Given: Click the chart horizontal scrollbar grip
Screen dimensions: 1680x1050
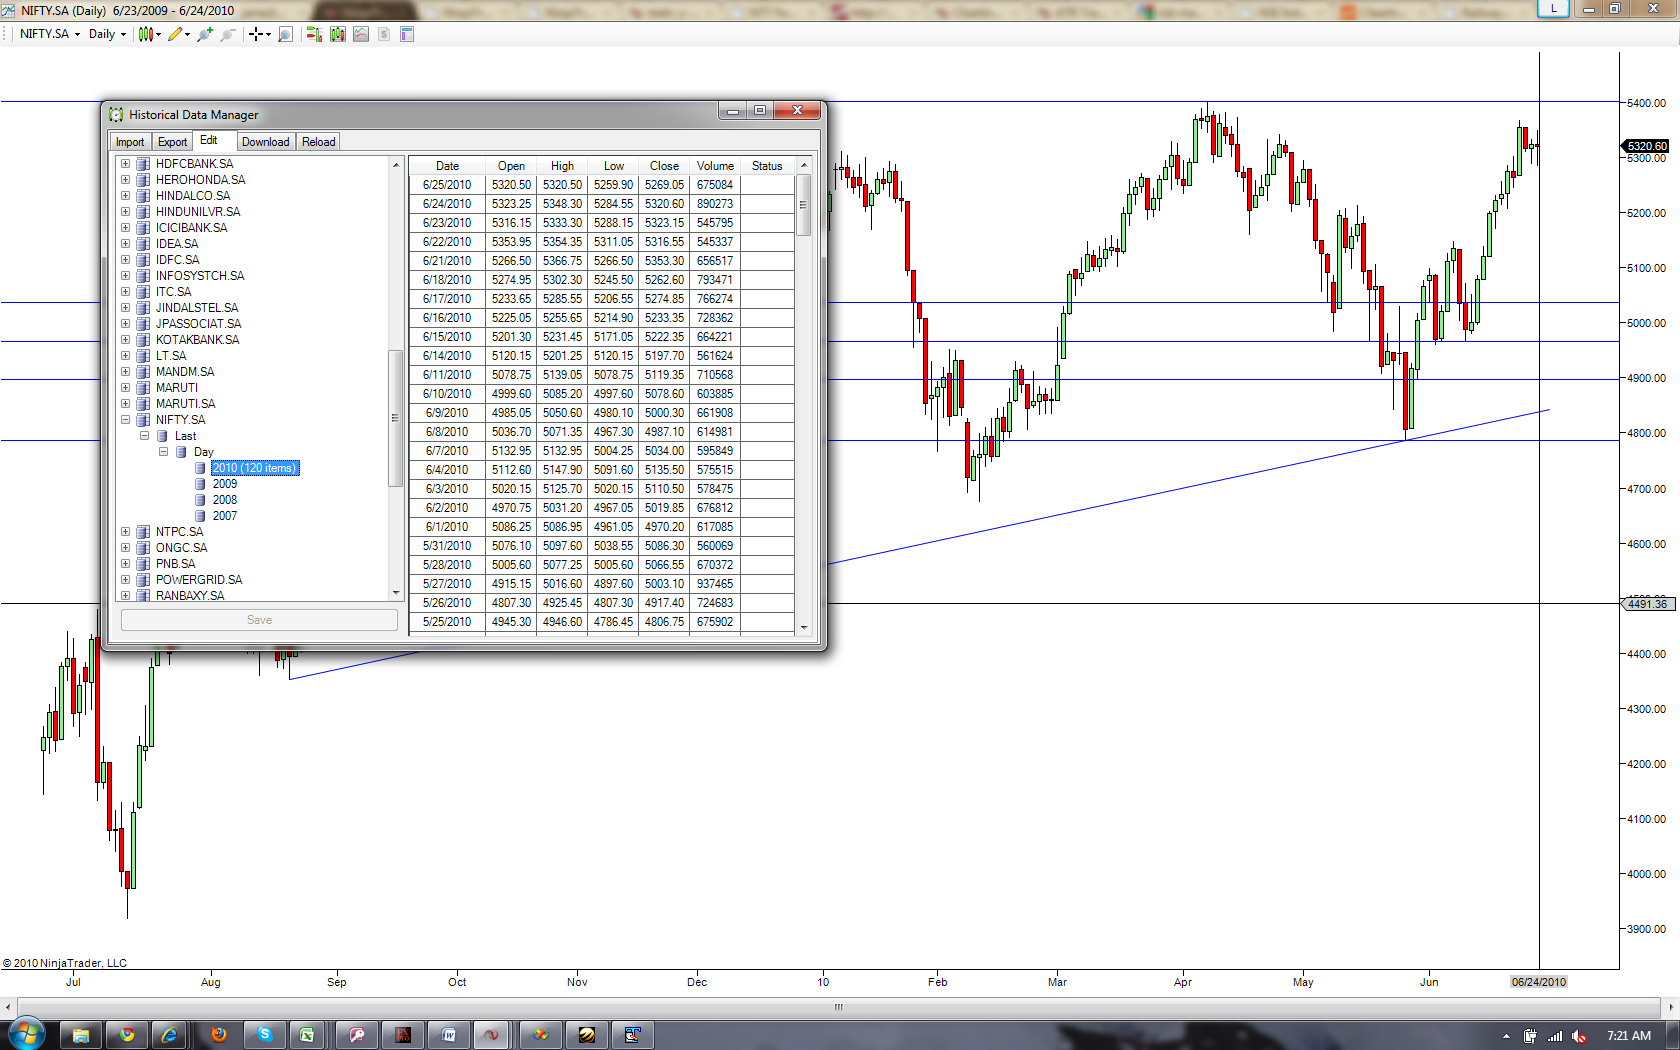Looking at the screenshot, I should click(x=839, y=1007).
